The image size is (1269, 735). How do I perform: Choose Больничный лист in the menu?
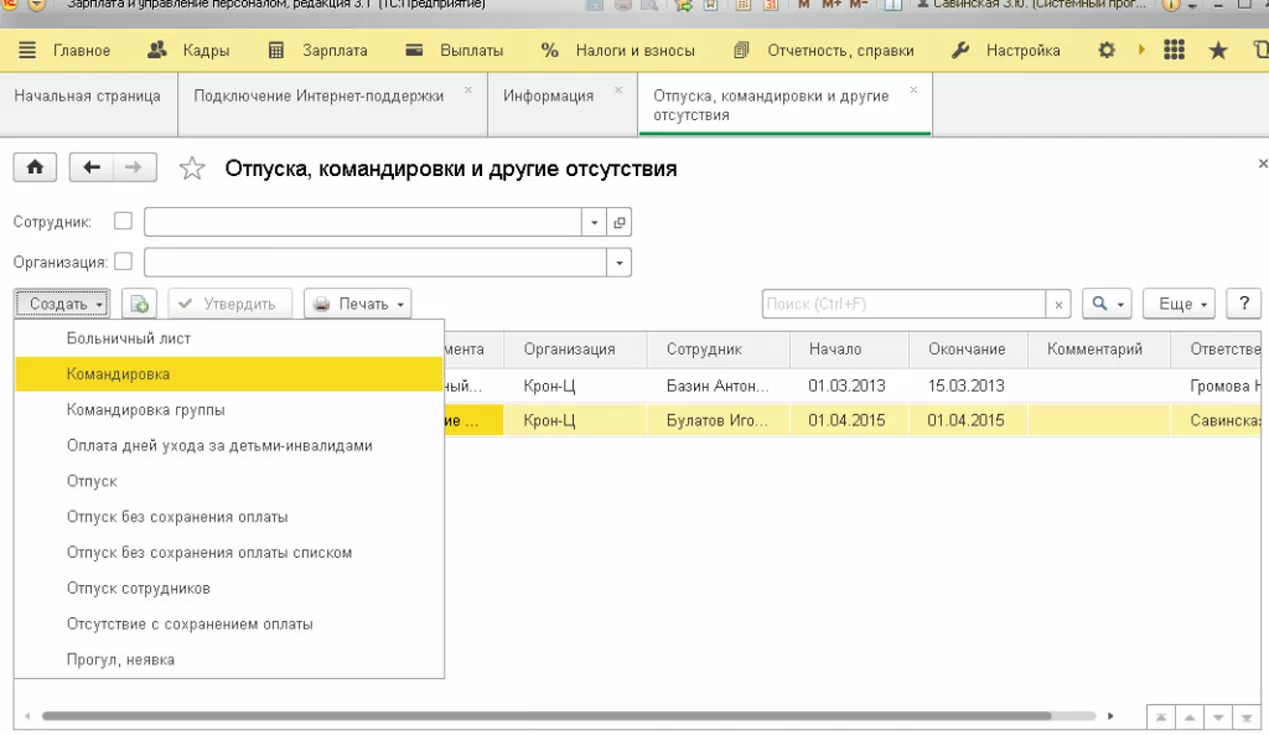pos(128,338)
